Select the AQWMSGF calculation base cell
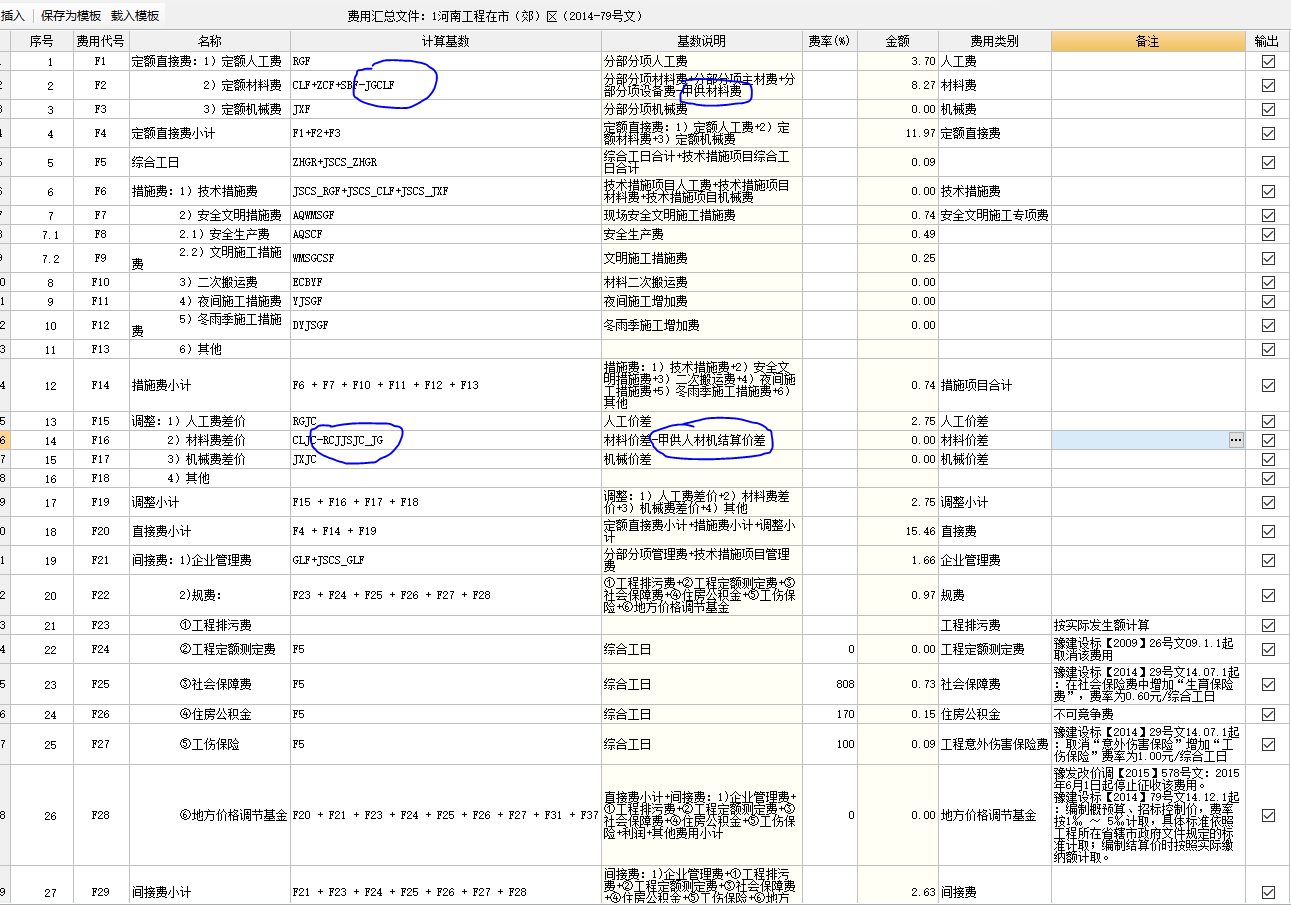 445,215
